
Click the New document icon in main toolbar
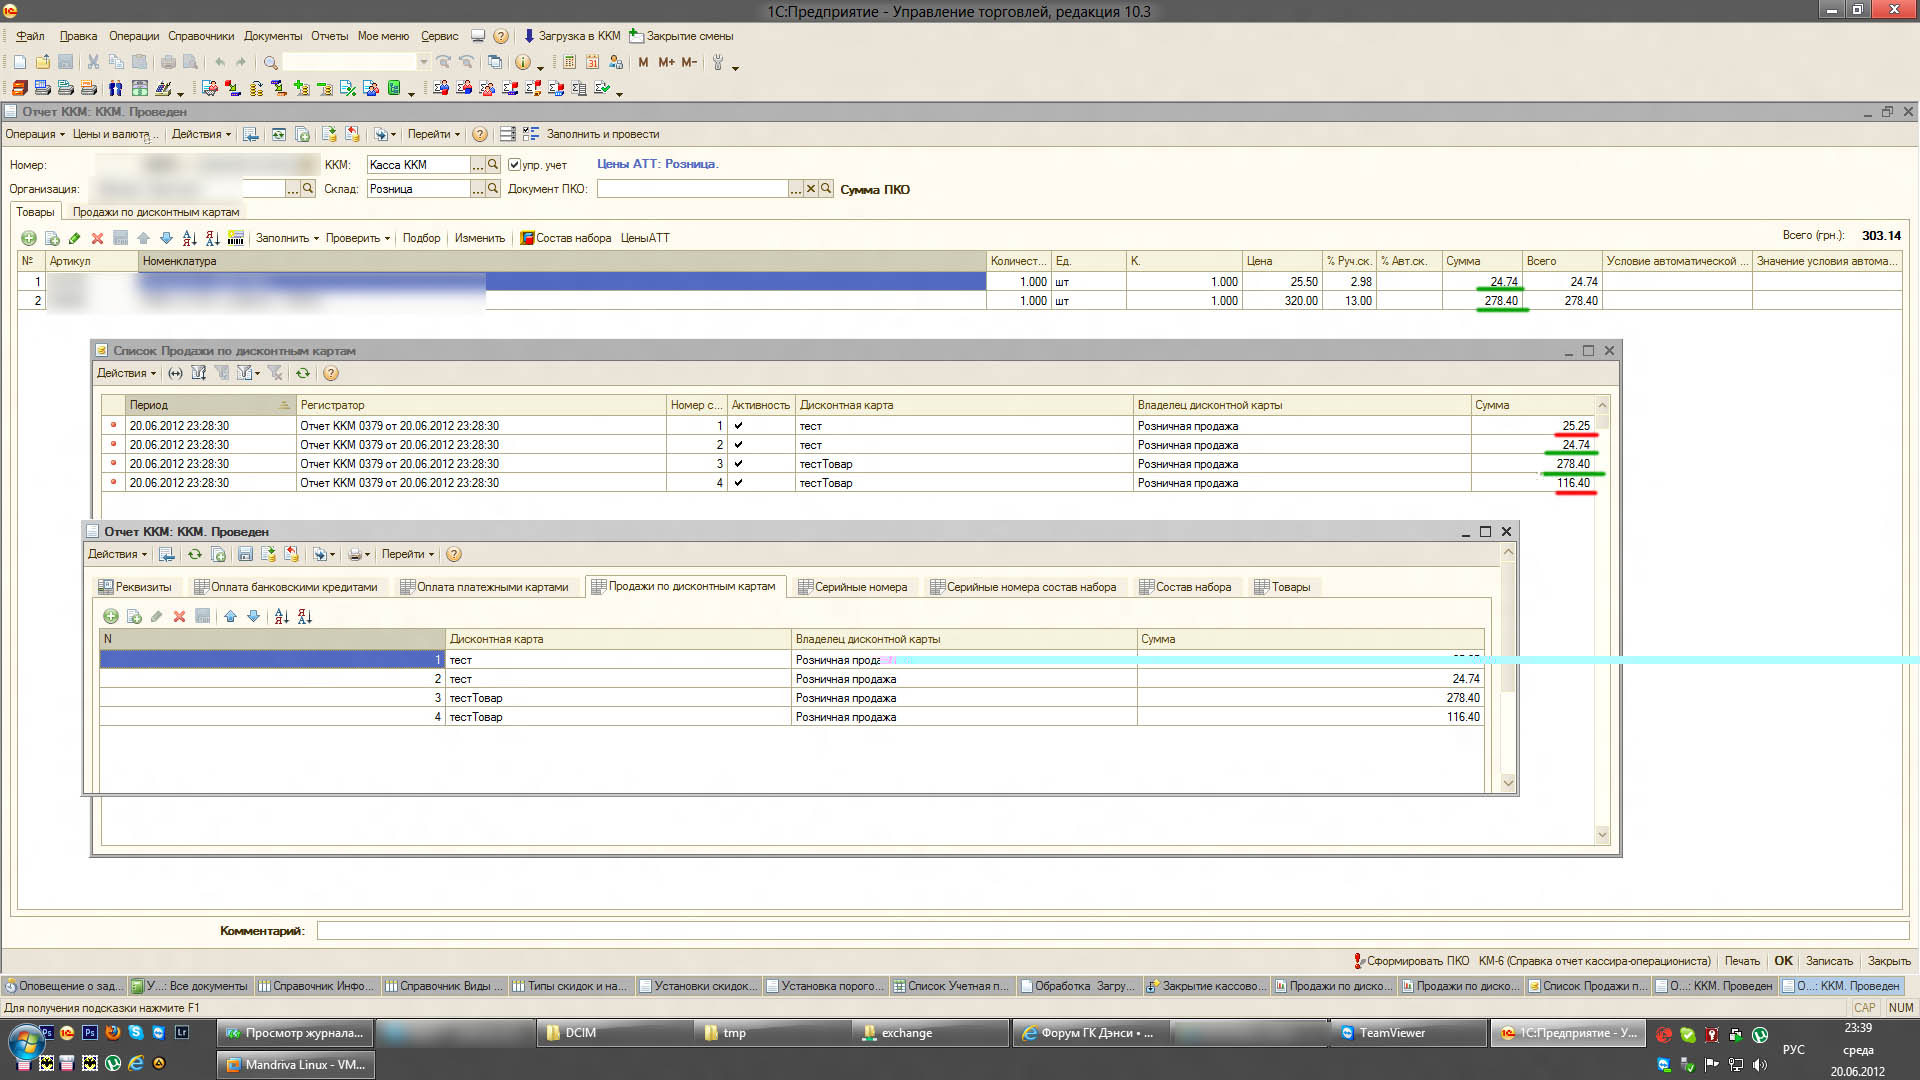click(x=19, y=62)
